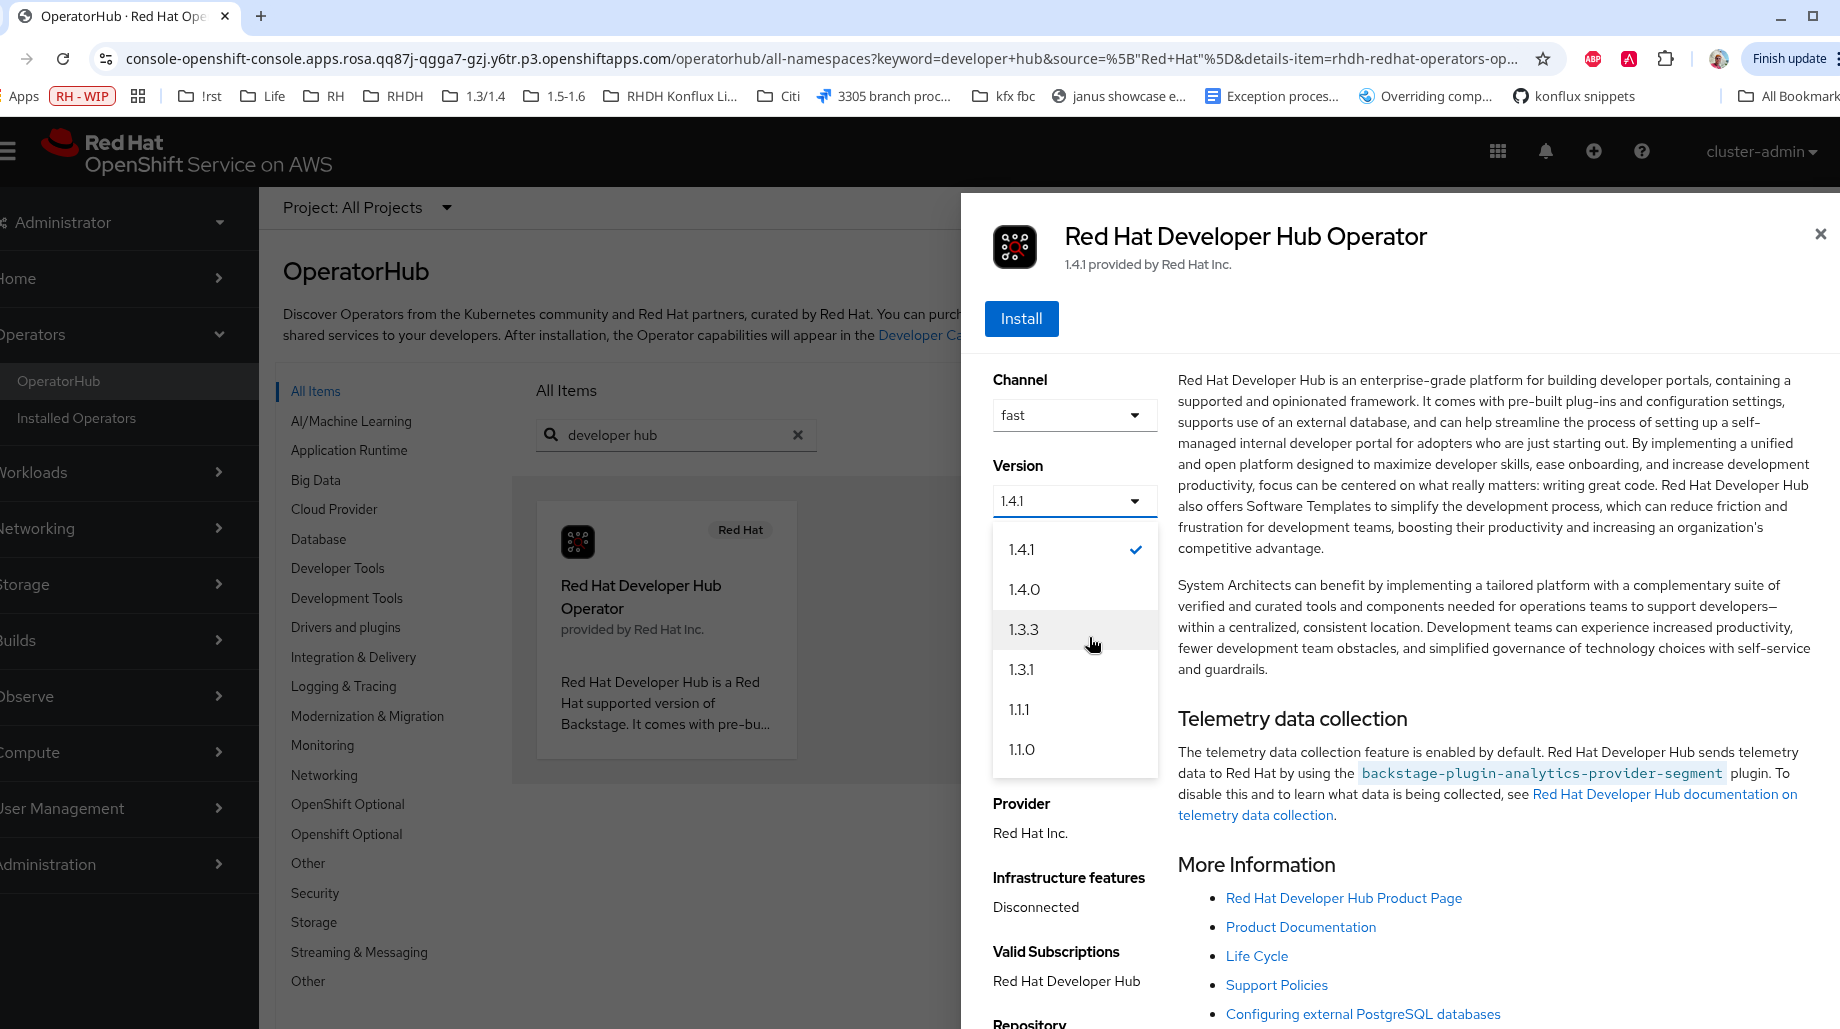This screenshot has height=1029, width=1840.
Task: Select version 1.3.3 from the list
Action: [x=1075, y=629]
